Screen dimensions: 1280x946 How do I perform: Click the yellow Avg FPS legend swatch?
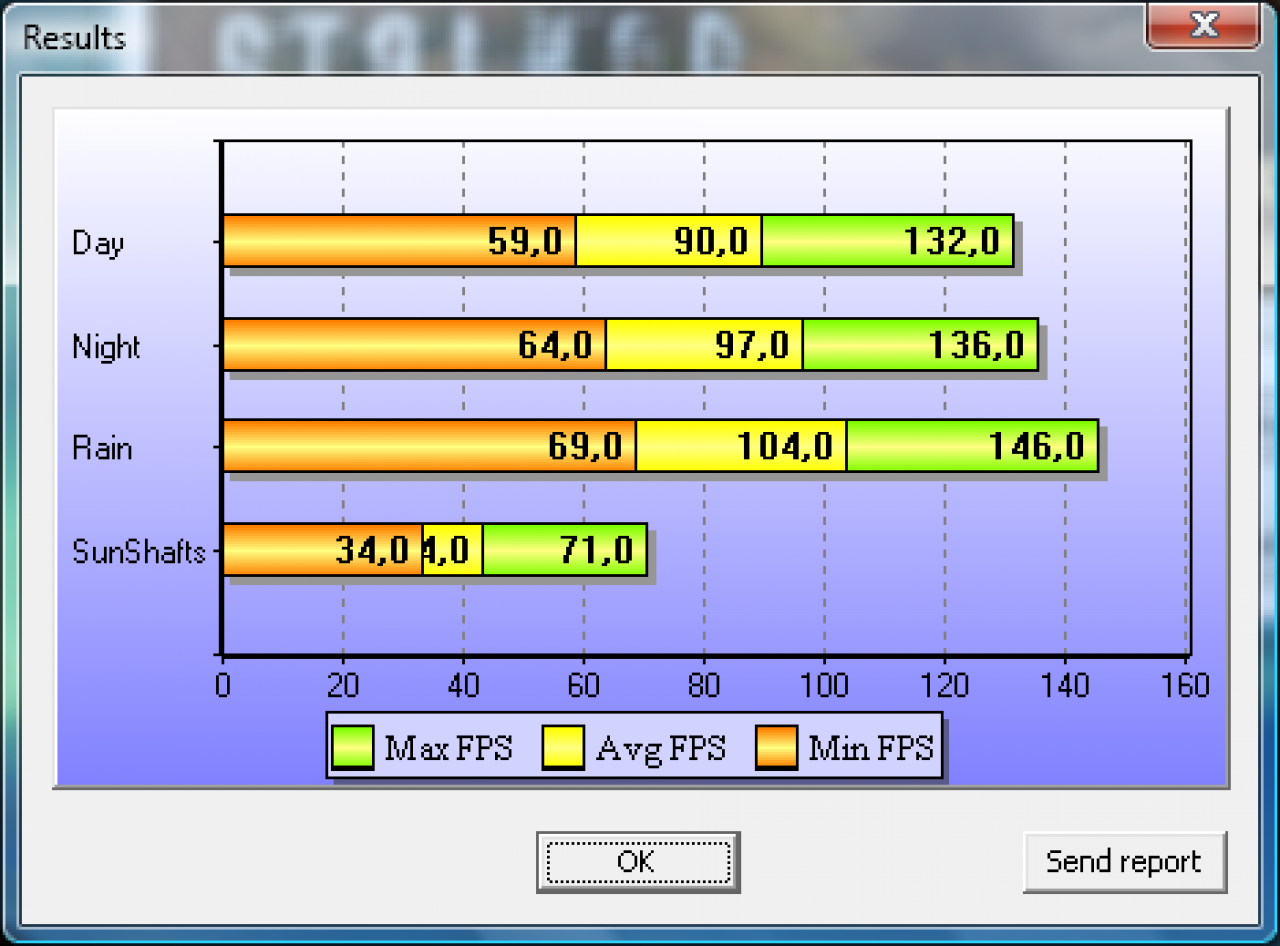[563, 747]
